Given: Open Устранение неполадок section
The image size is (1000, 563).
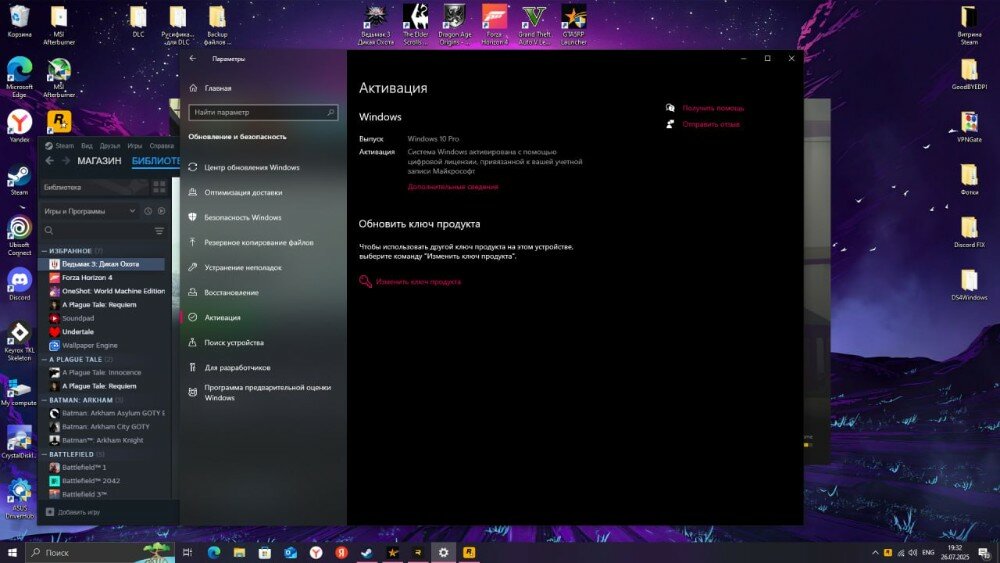Looking at the screenshot, I should tap(242, 268).
